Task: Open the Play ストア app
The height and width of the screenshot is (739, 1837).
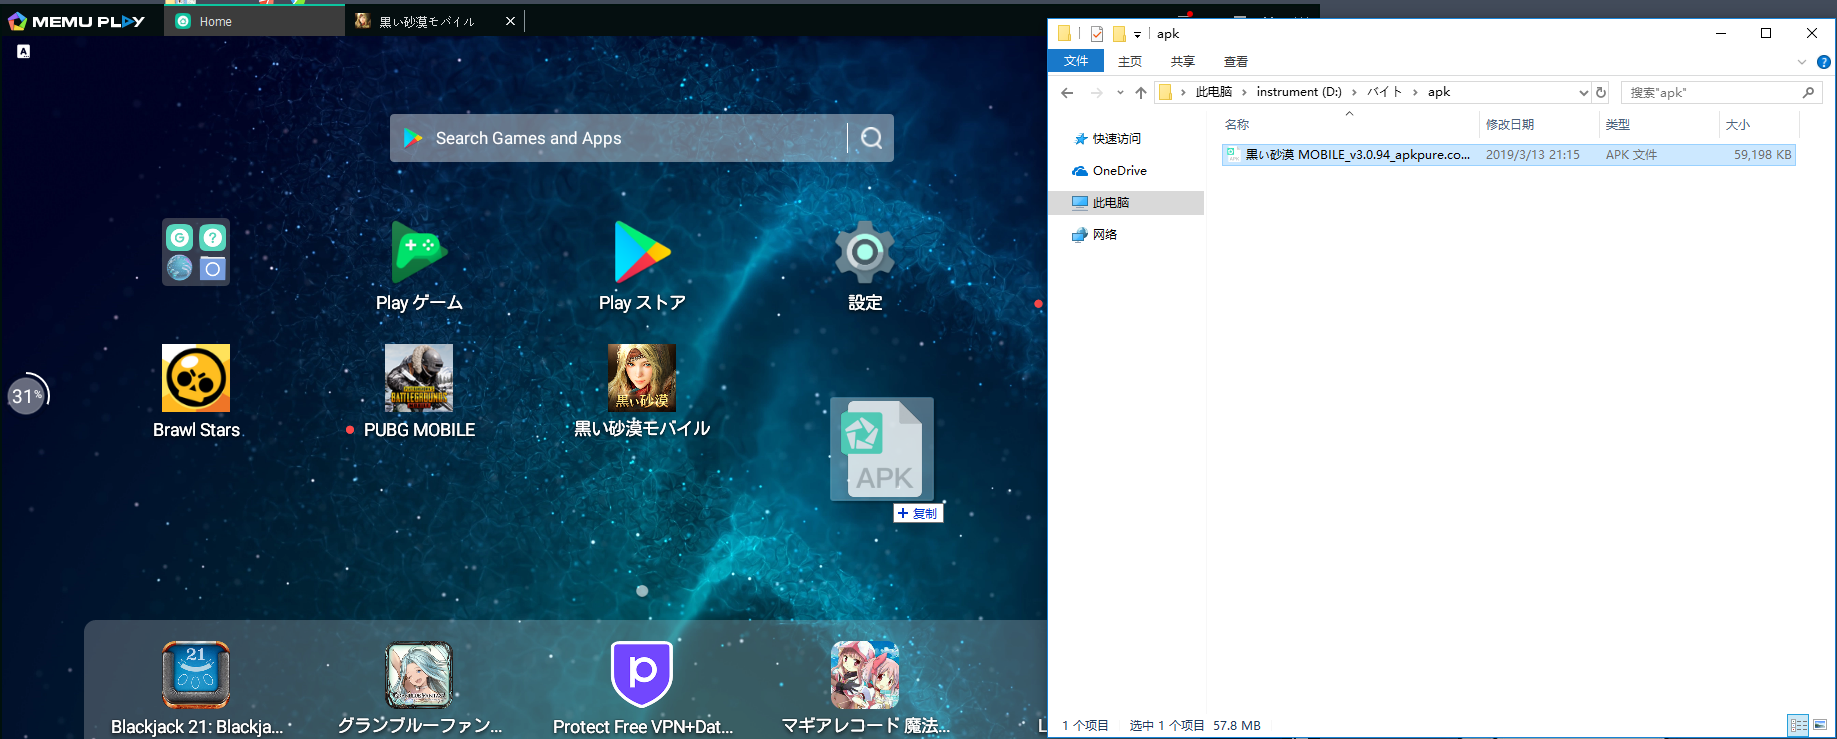Action: pos(642,253)
